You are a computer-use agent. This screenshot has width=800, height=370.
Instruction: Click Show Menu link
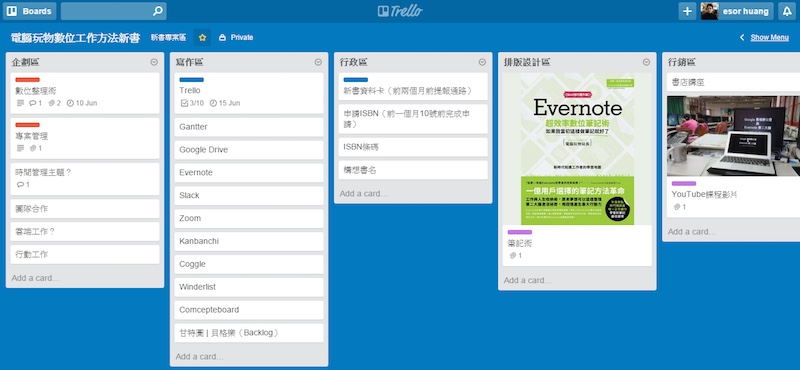[x=769, y=37]
